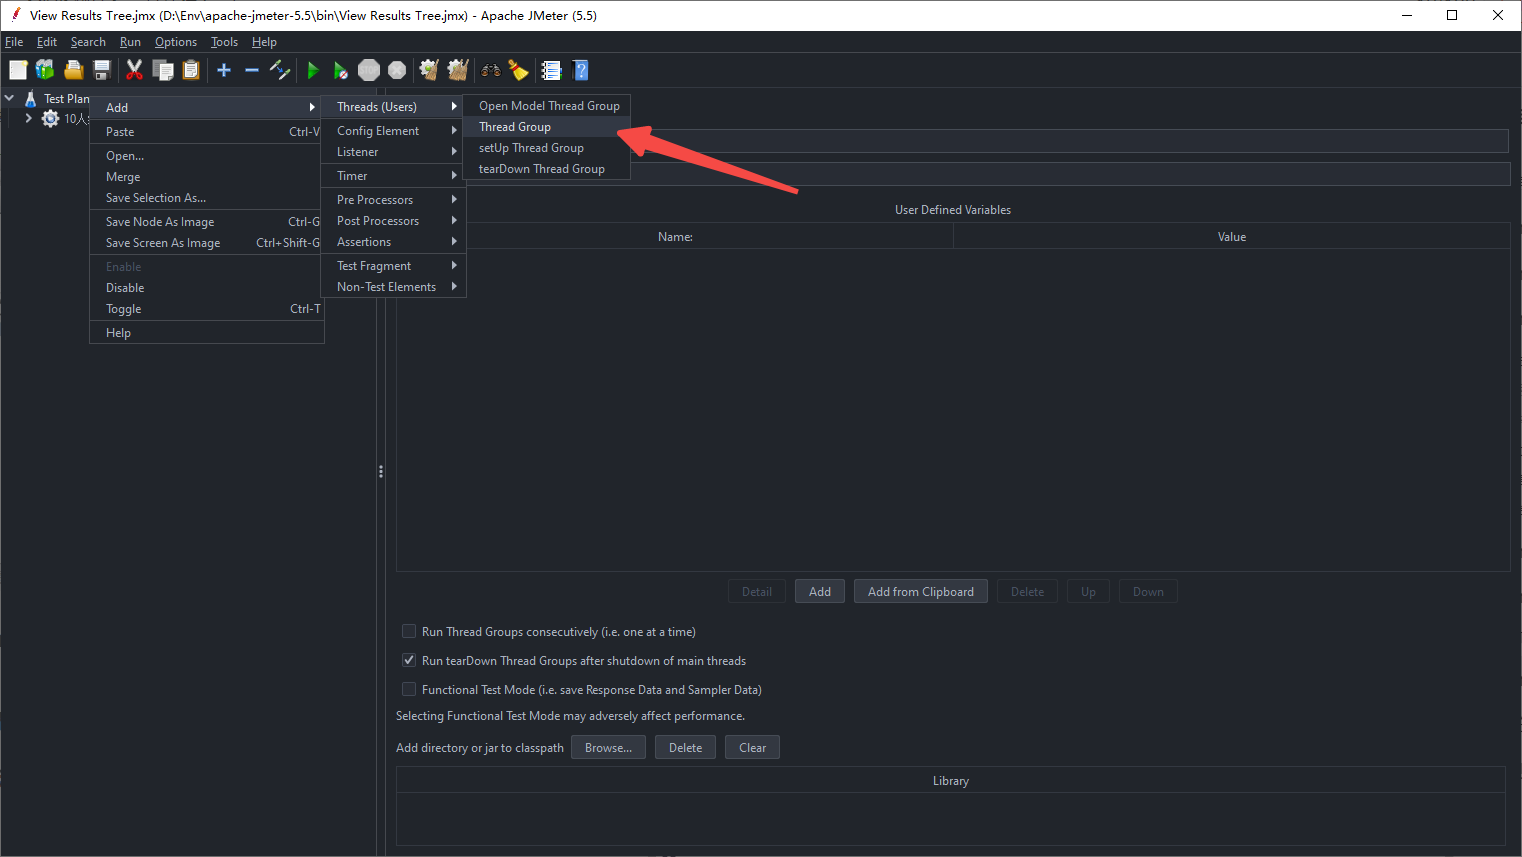Open the Edit menu
Viewport: 1522px width, 857px height.
[47, 42]
